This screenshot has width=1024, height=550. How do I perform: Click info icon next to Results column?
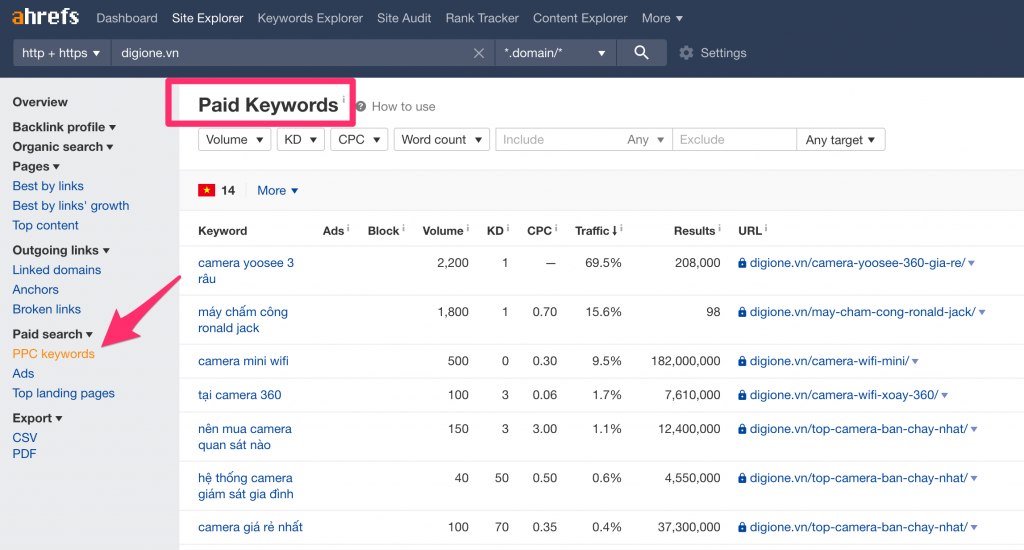[719, 228]
